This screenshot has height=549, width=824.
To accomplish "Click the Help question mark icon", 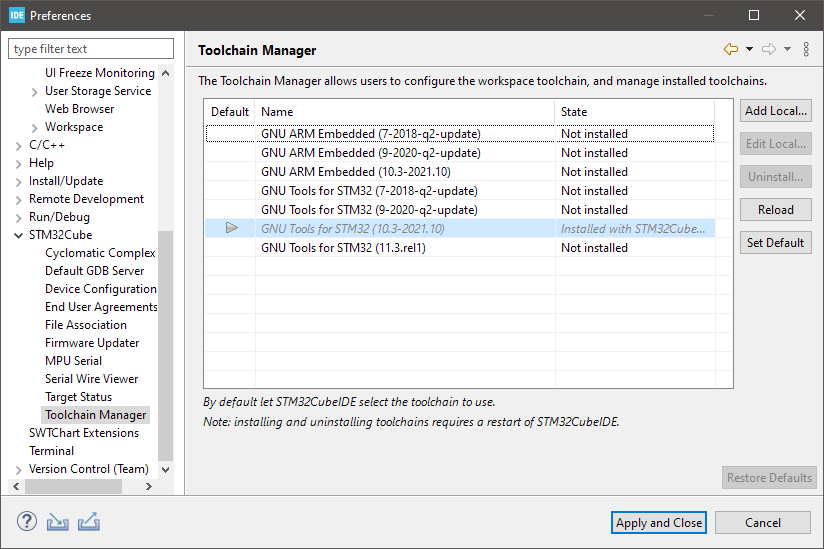I will click(27, 521).
